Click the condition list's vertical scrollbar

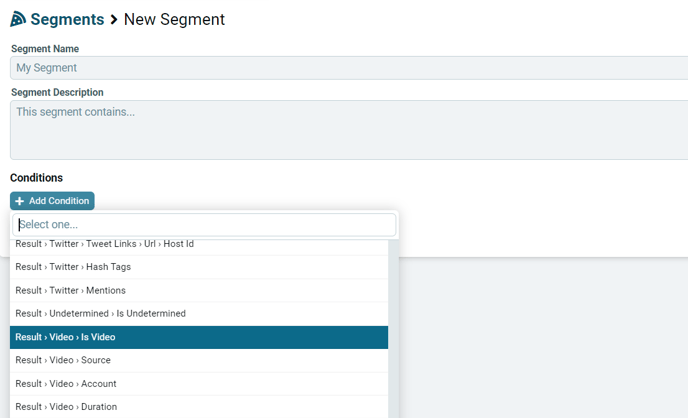click(x=394, y=329)
